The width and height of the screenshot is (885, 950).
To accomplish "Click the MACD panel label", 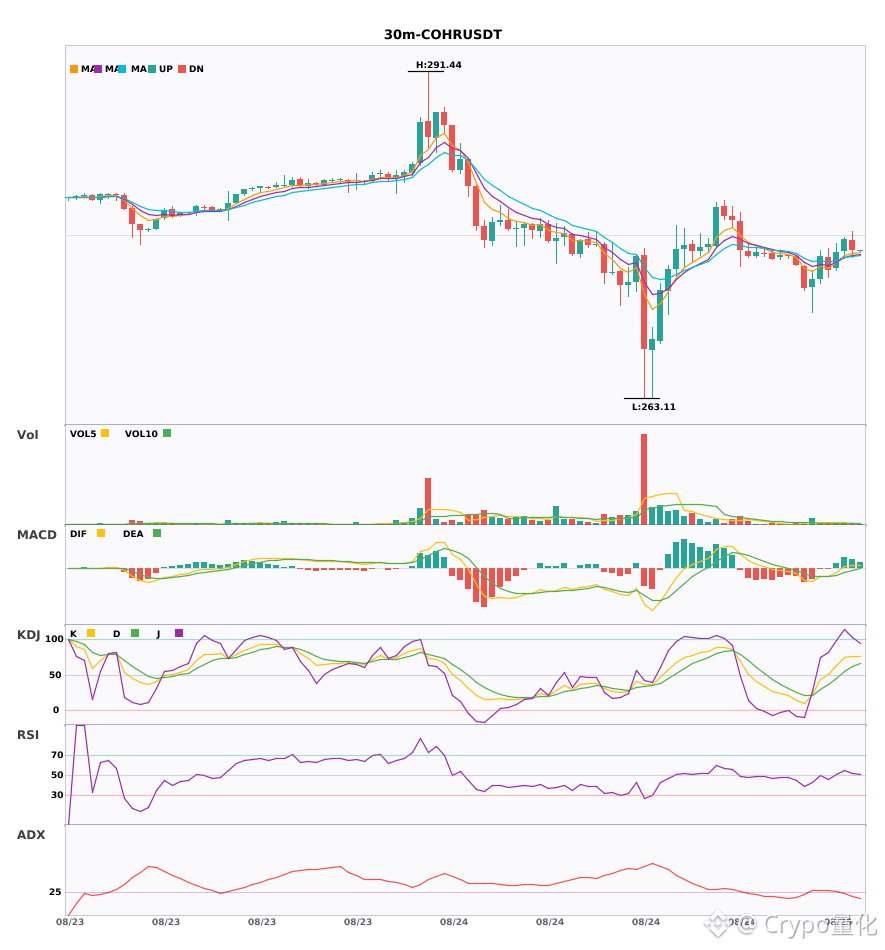I will point(36,535).
